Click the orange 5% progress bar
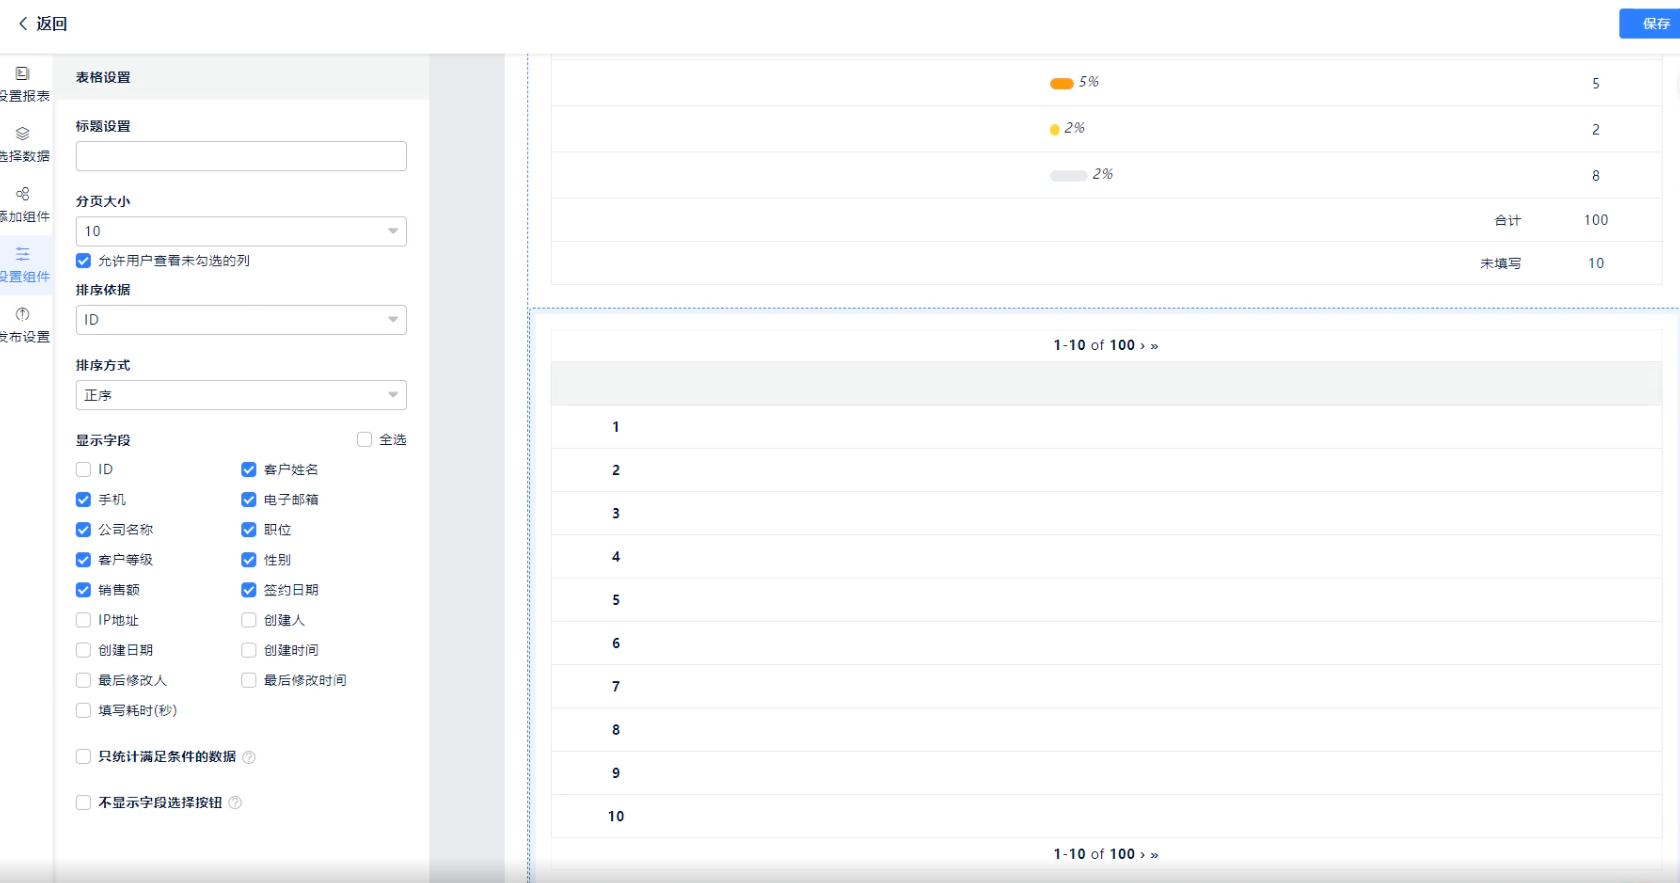This screenshot has height=883, width=1680. pyautogui.click(x=1061, y=83)
